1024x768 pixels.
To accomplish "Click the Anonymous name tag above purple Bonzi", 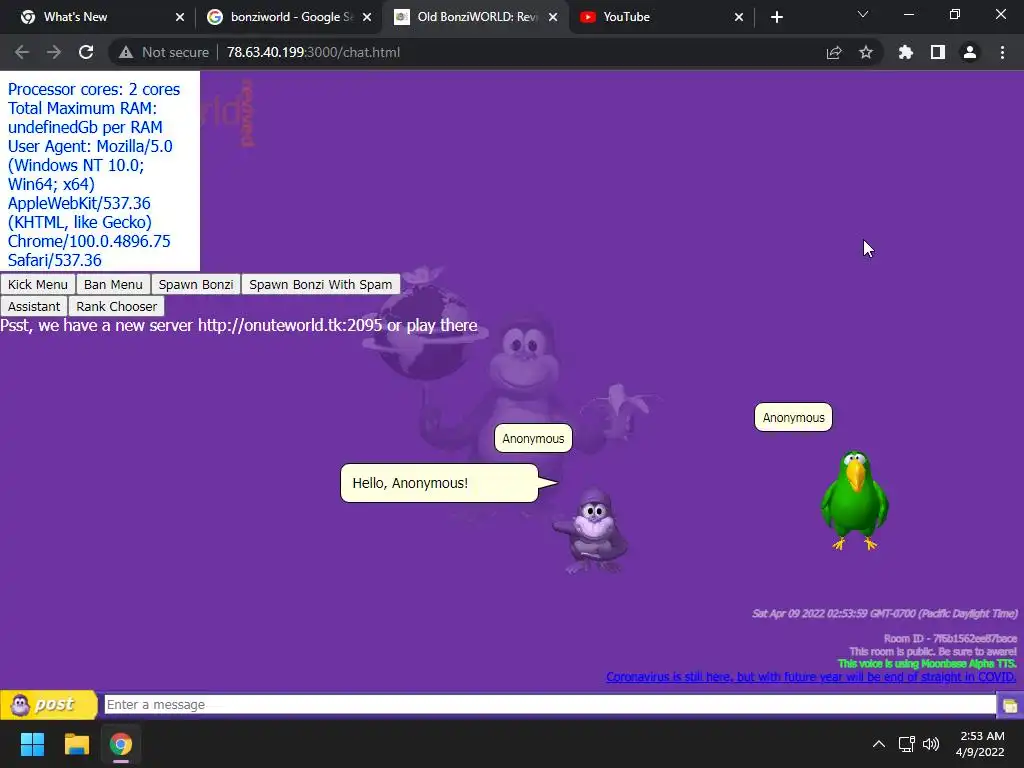I will pyautogui.click(x=533, y=438).
